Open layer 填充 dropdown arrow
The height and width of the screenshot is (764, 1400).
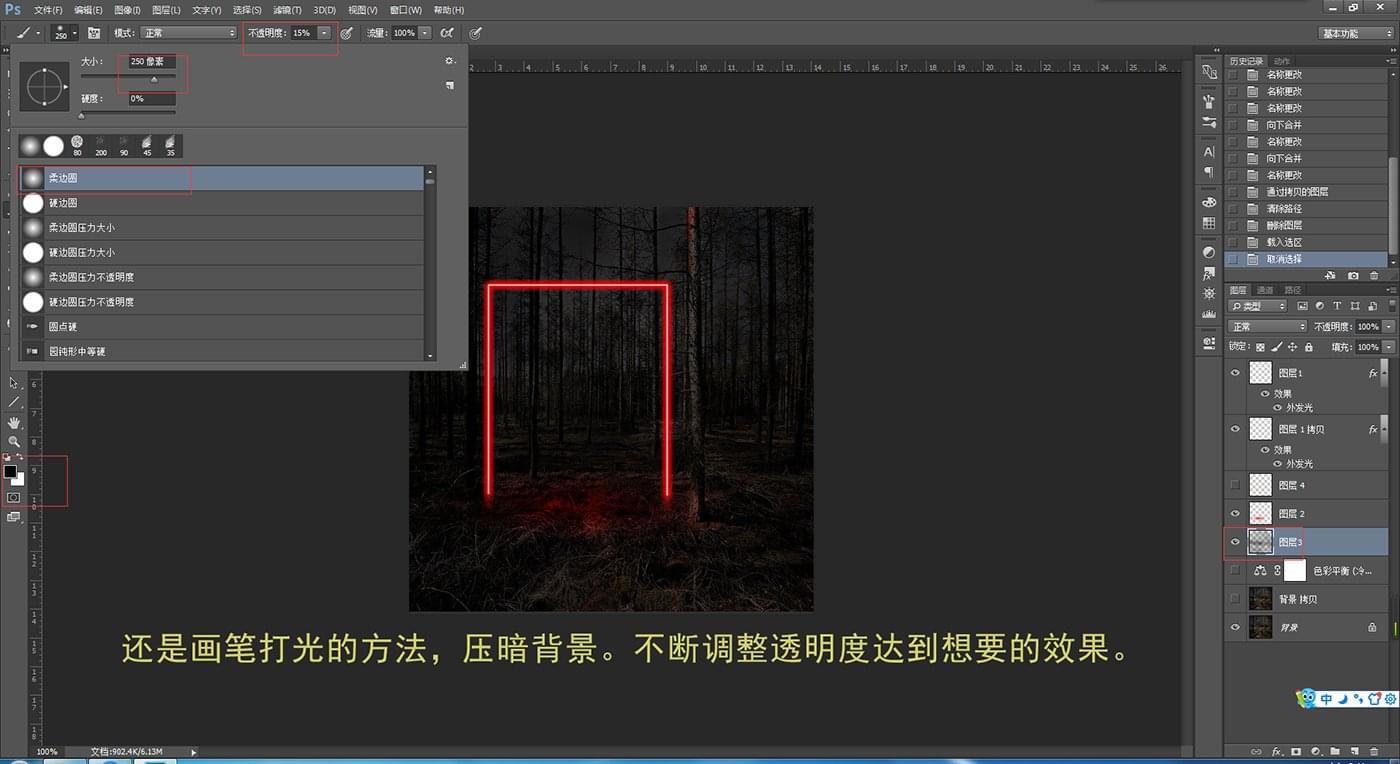(x=1388, y=347)
